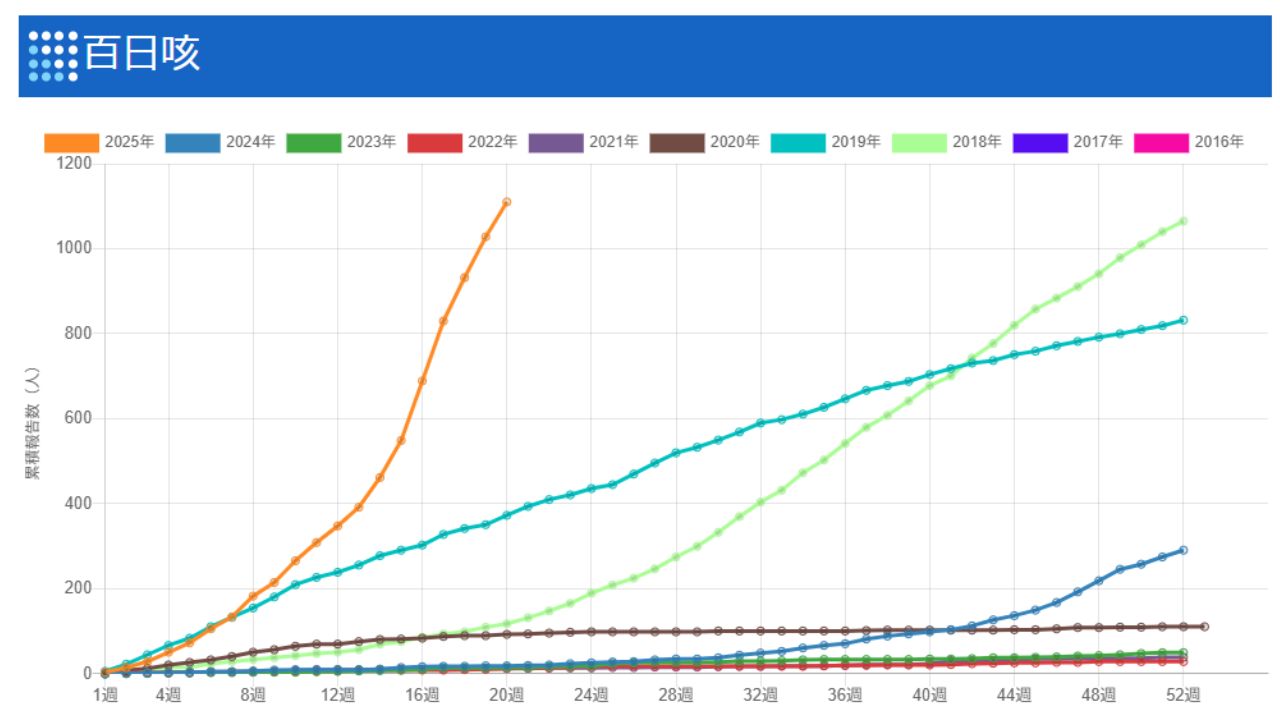The width and height of the screenshot is (1280, 720).
Task: Click the violet 2017年 legend swatch
Action: point(1040,143)
